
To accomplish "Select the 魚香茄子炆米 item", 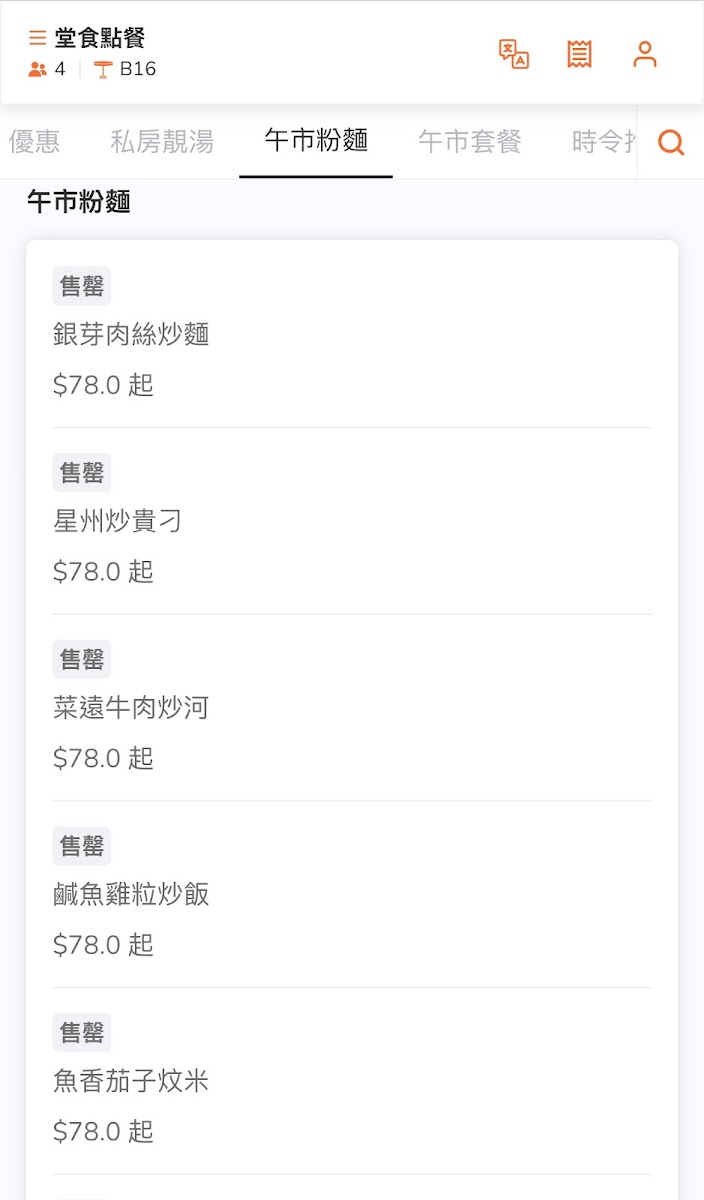I will [x=131, y=1081].
